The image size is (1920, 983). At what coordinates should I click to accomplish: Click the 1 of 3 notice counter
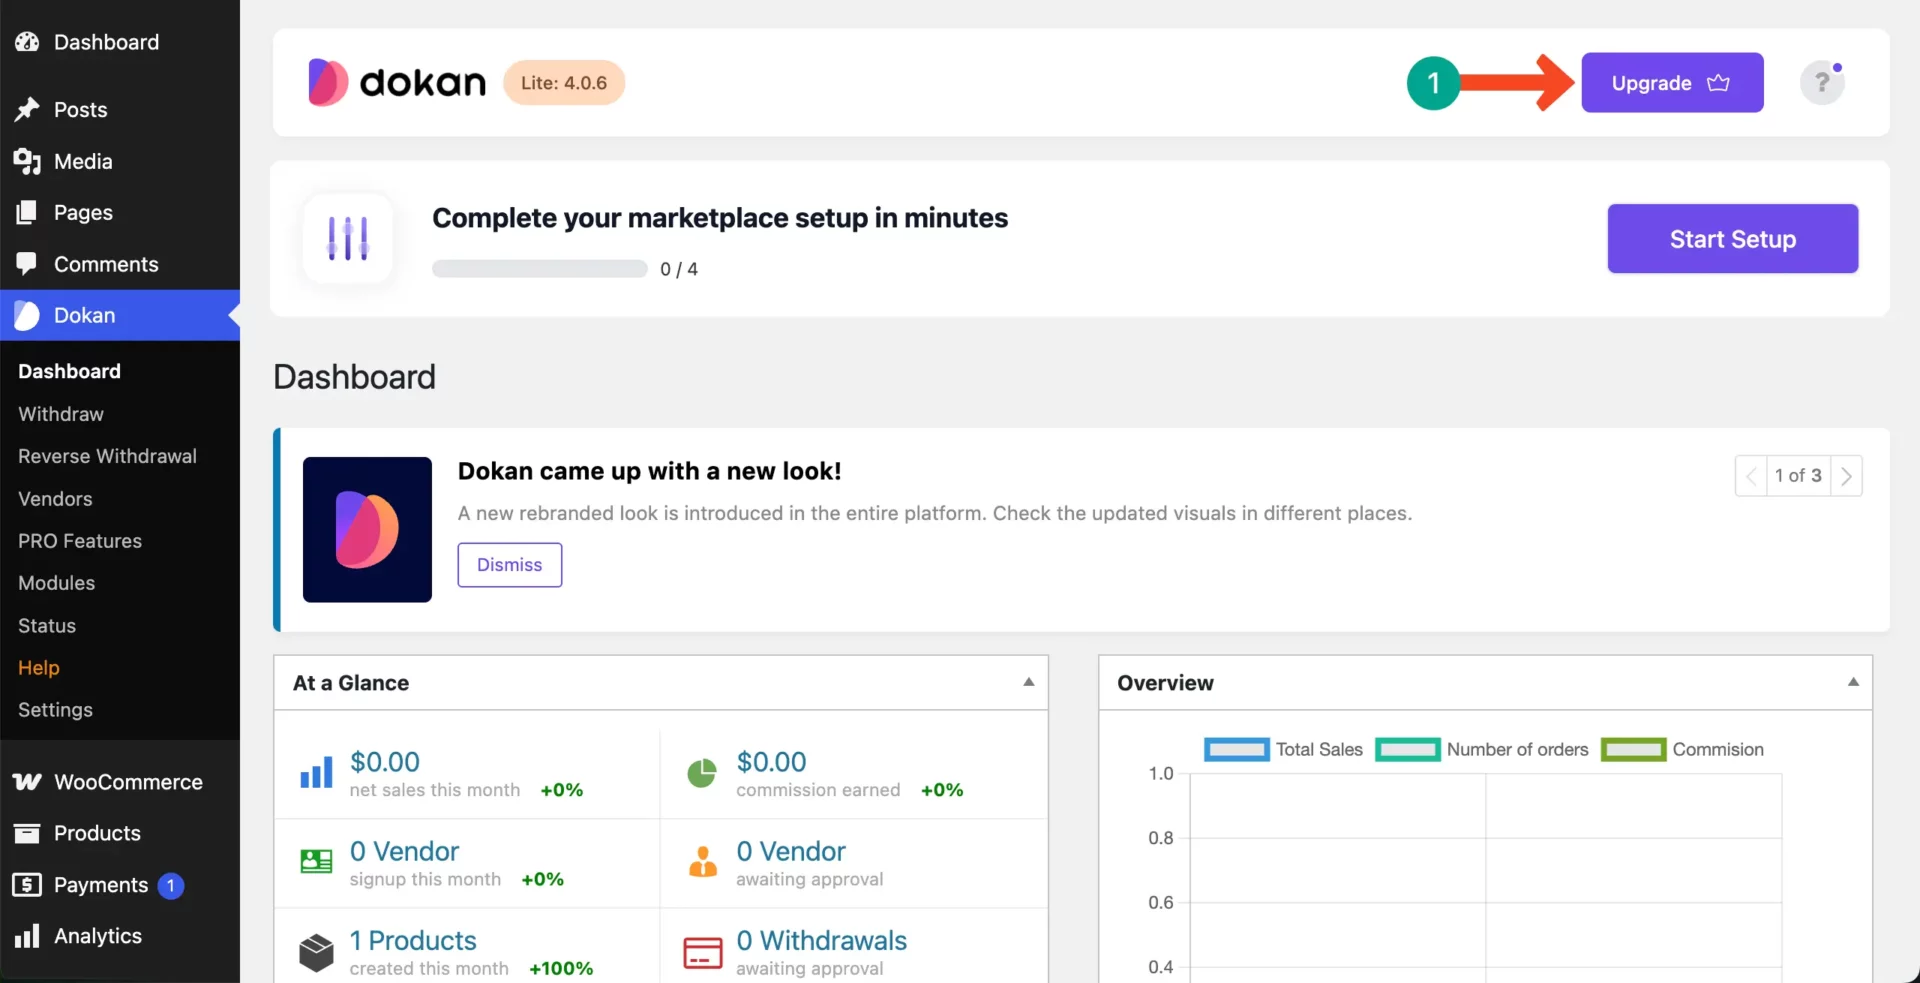[x=1798, y=476]
